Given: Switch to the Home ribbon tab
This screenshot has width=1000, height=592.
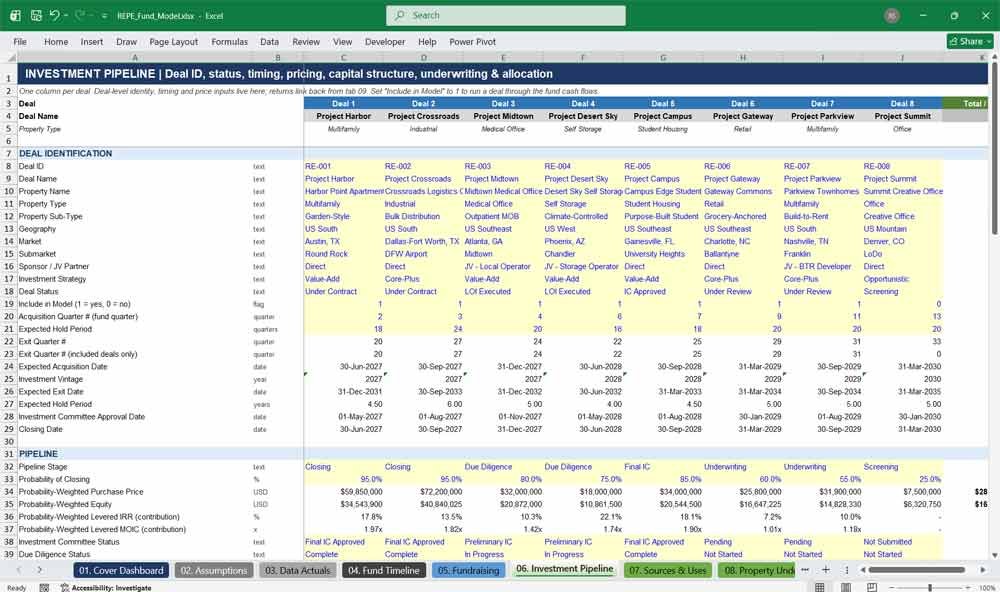Looking at the screenshot, I should coord(56,41).
